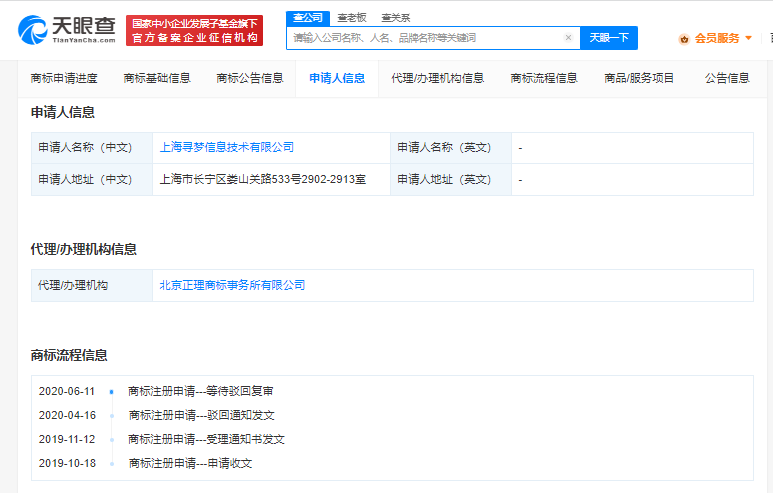This screenshot has width=773, height=493.
Task: Click the 2020-04-16 timeline marker dot
Action: 112,416
